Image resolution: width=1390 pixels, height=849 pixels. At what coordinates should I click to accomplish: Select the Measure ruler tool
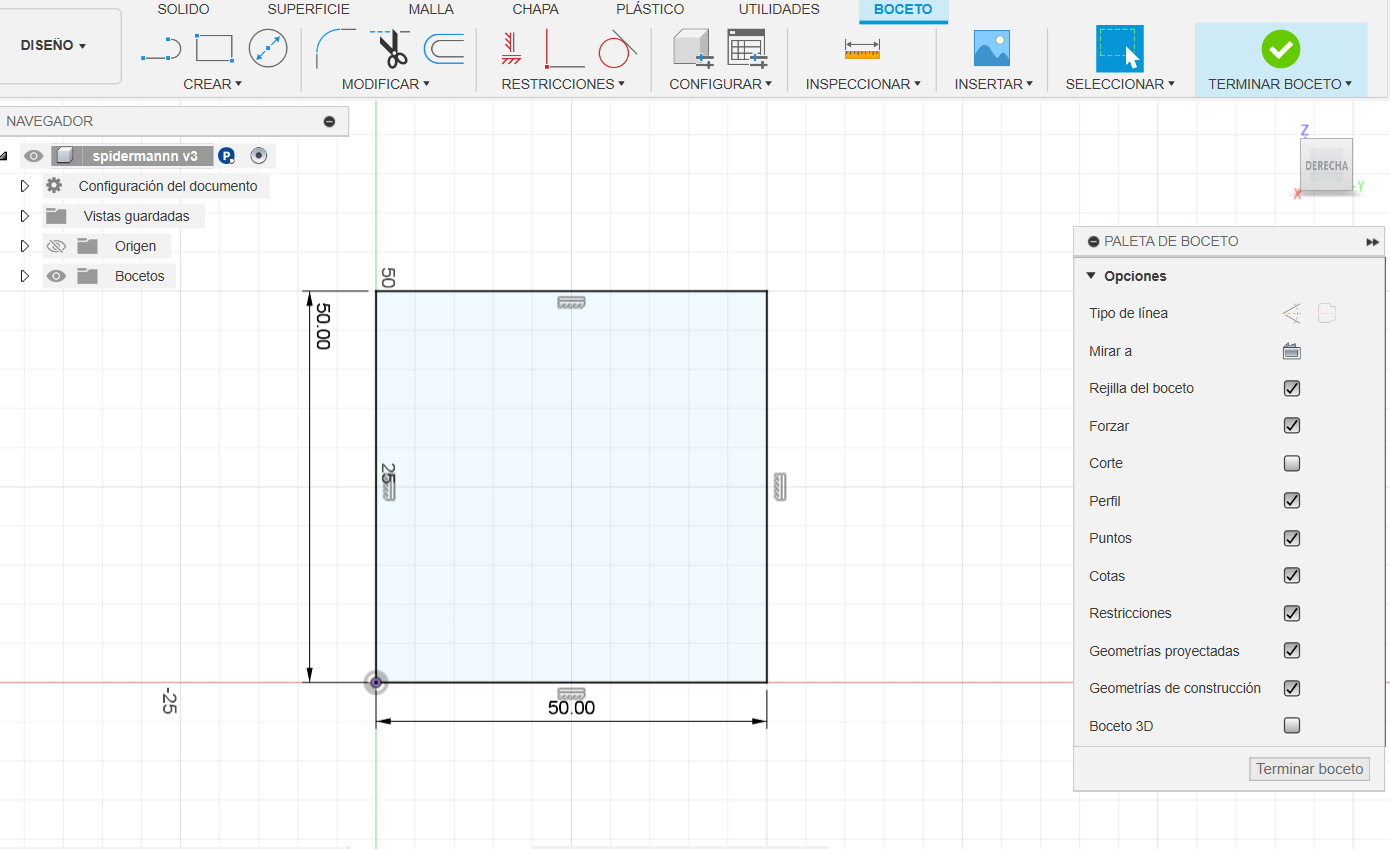[x=862, y=48]
